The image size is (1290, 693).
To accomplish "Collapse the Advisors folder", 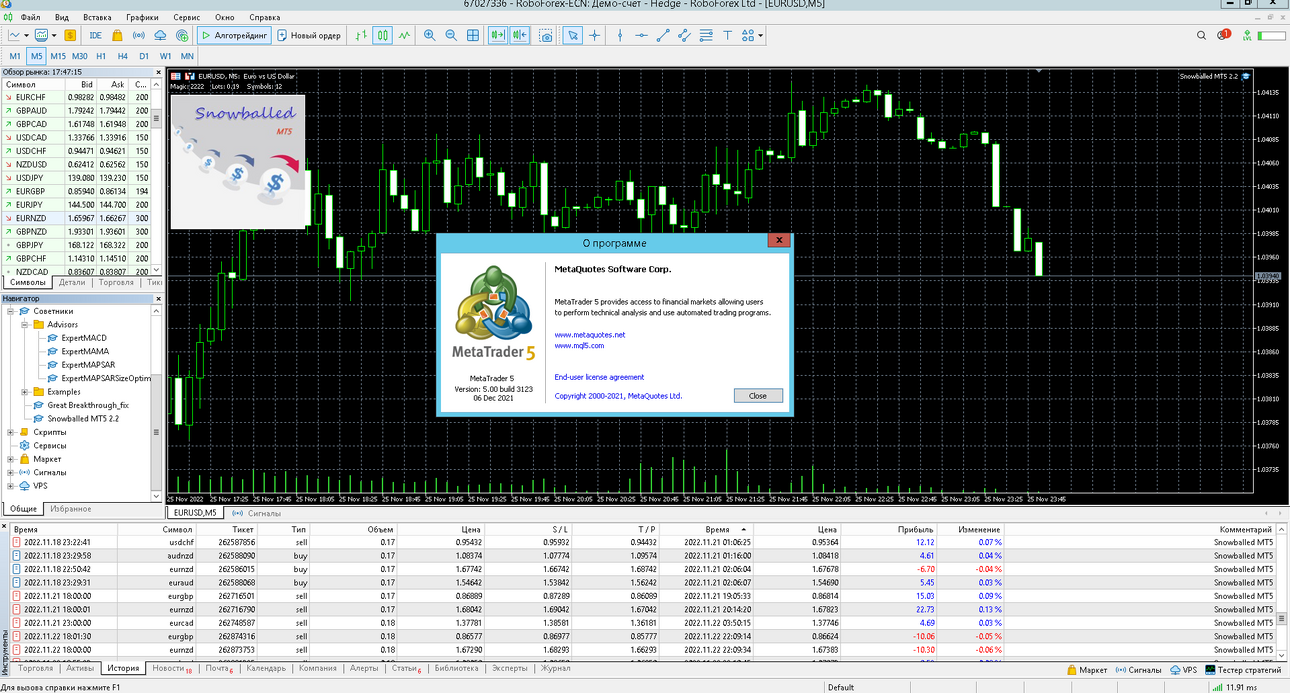I will (25, 324).
